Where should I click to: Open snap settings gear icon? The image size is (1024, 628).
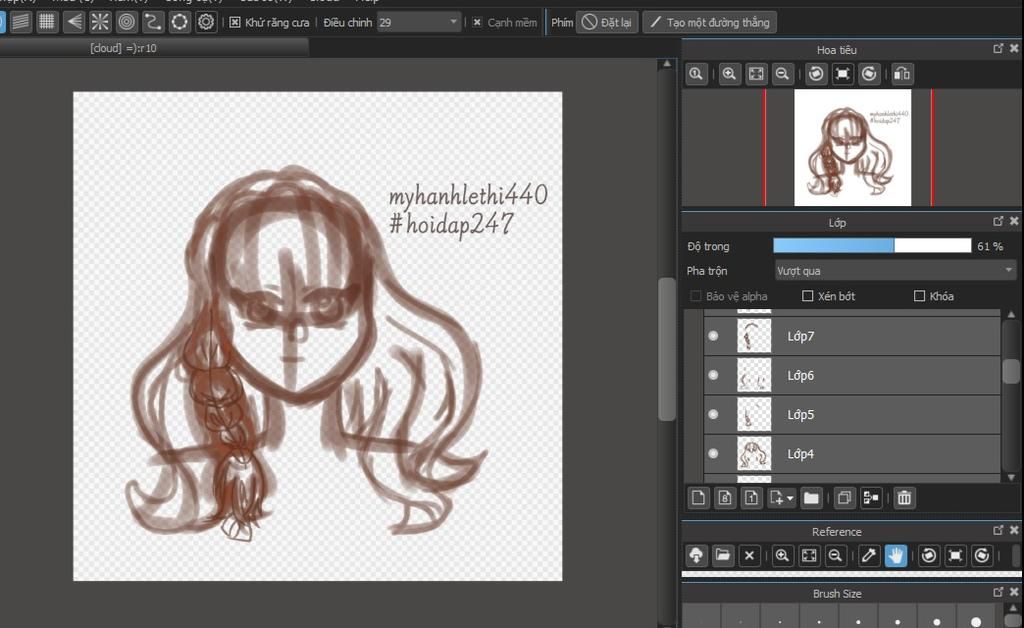(206, 22)
